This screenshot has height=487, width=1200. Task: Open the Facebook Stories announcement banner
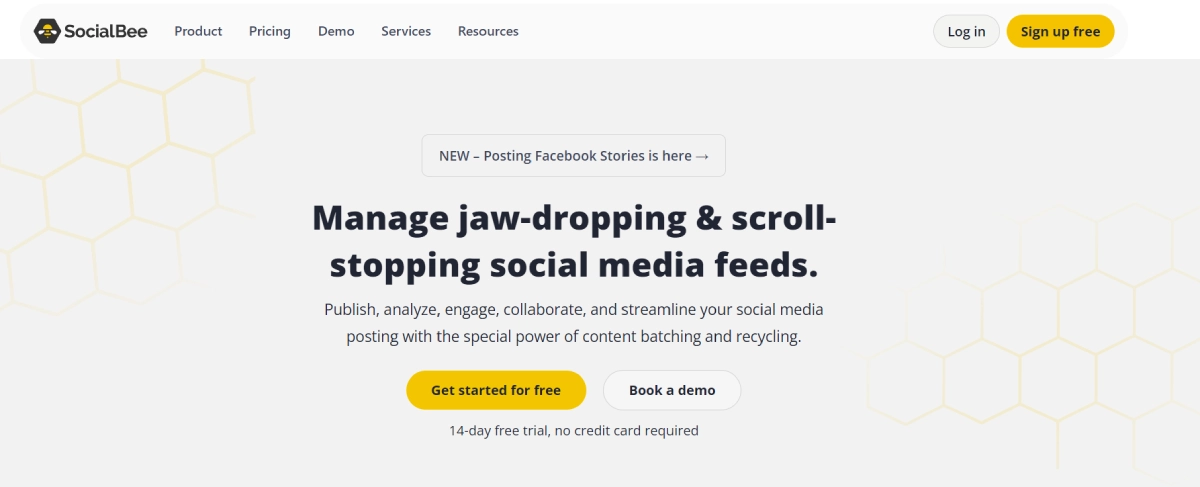pos(565,156)
